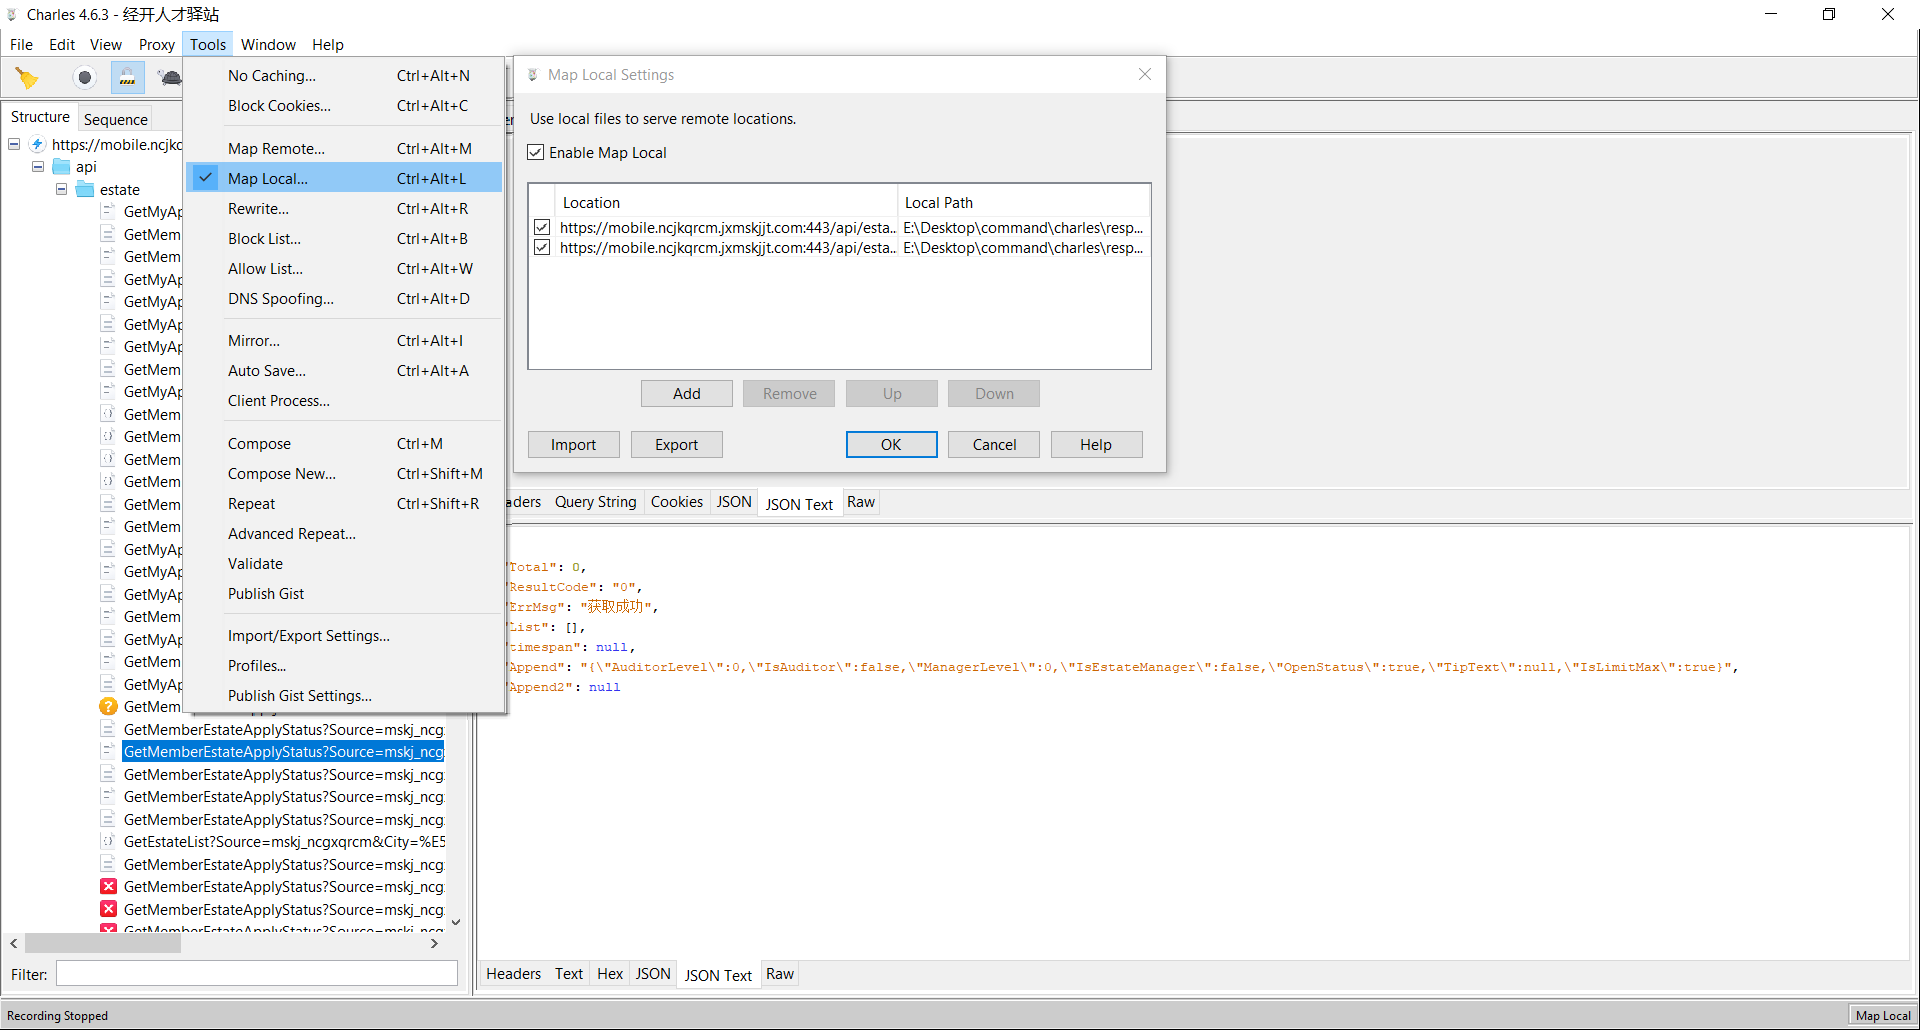Toggle second mapping row checkbox

(542, 247)
